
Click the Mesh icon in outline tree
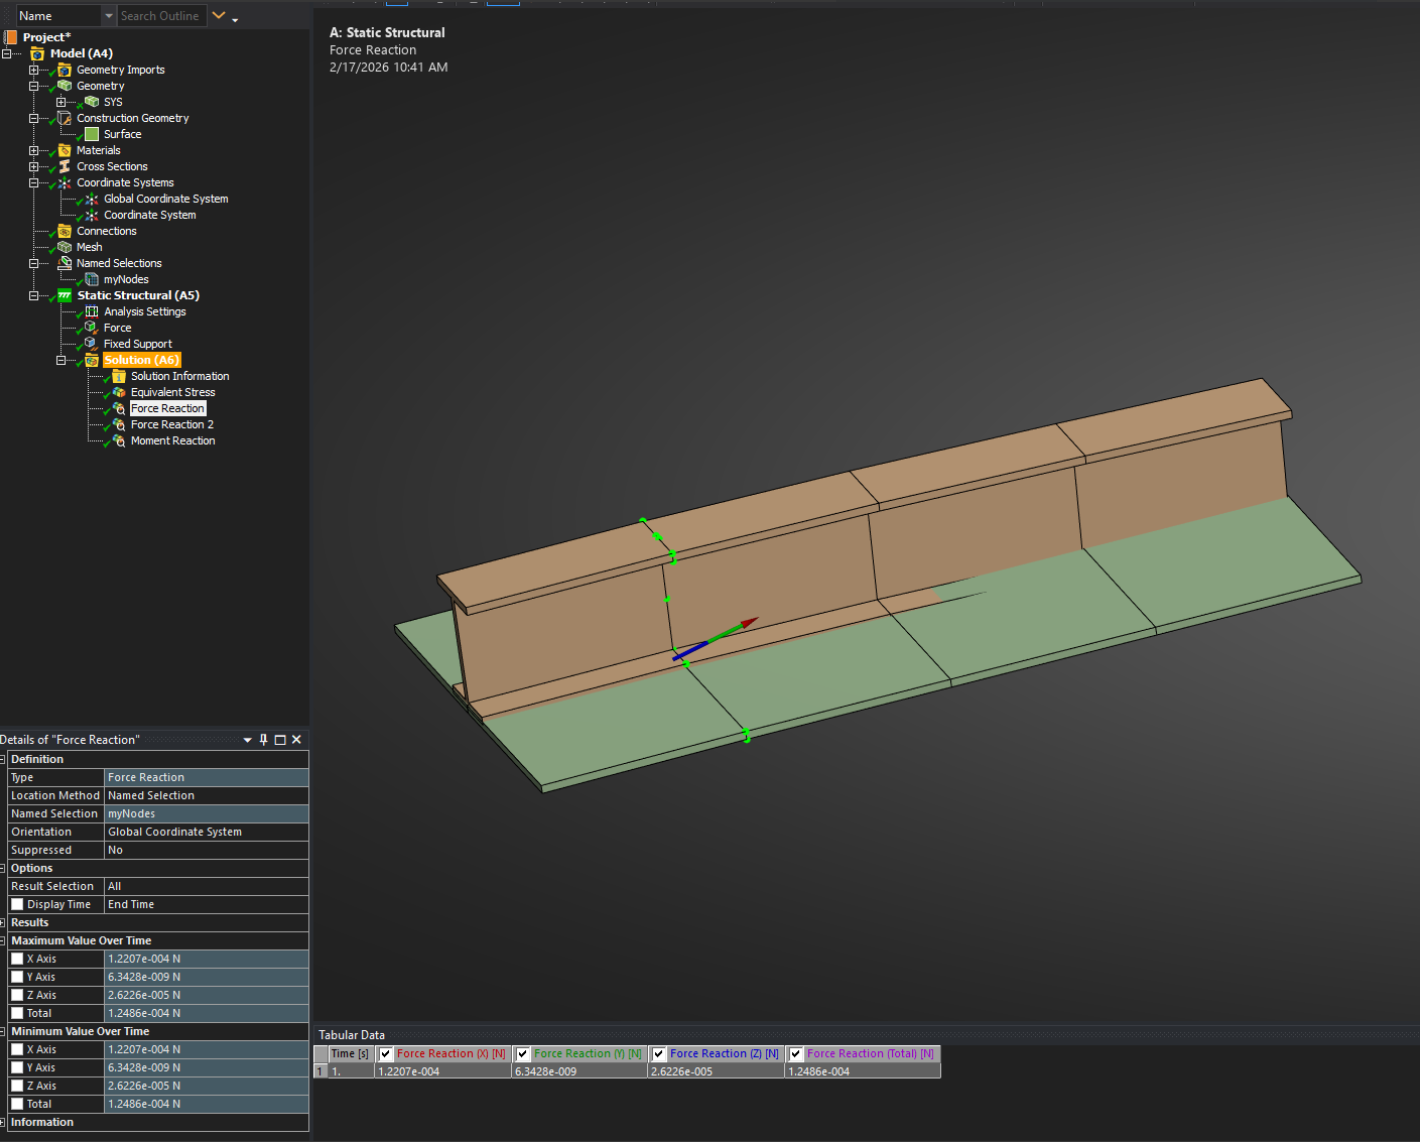(65, 247)
